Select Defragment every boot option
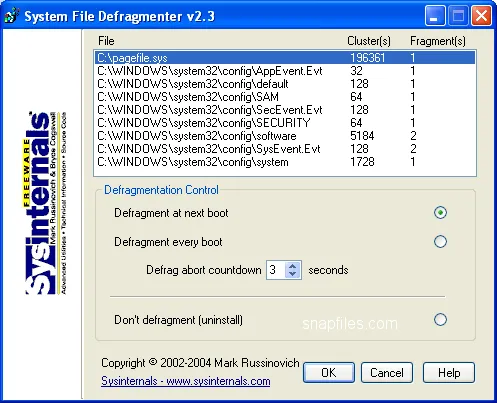Viewport: 497px width, 403px height. point(440,242)
